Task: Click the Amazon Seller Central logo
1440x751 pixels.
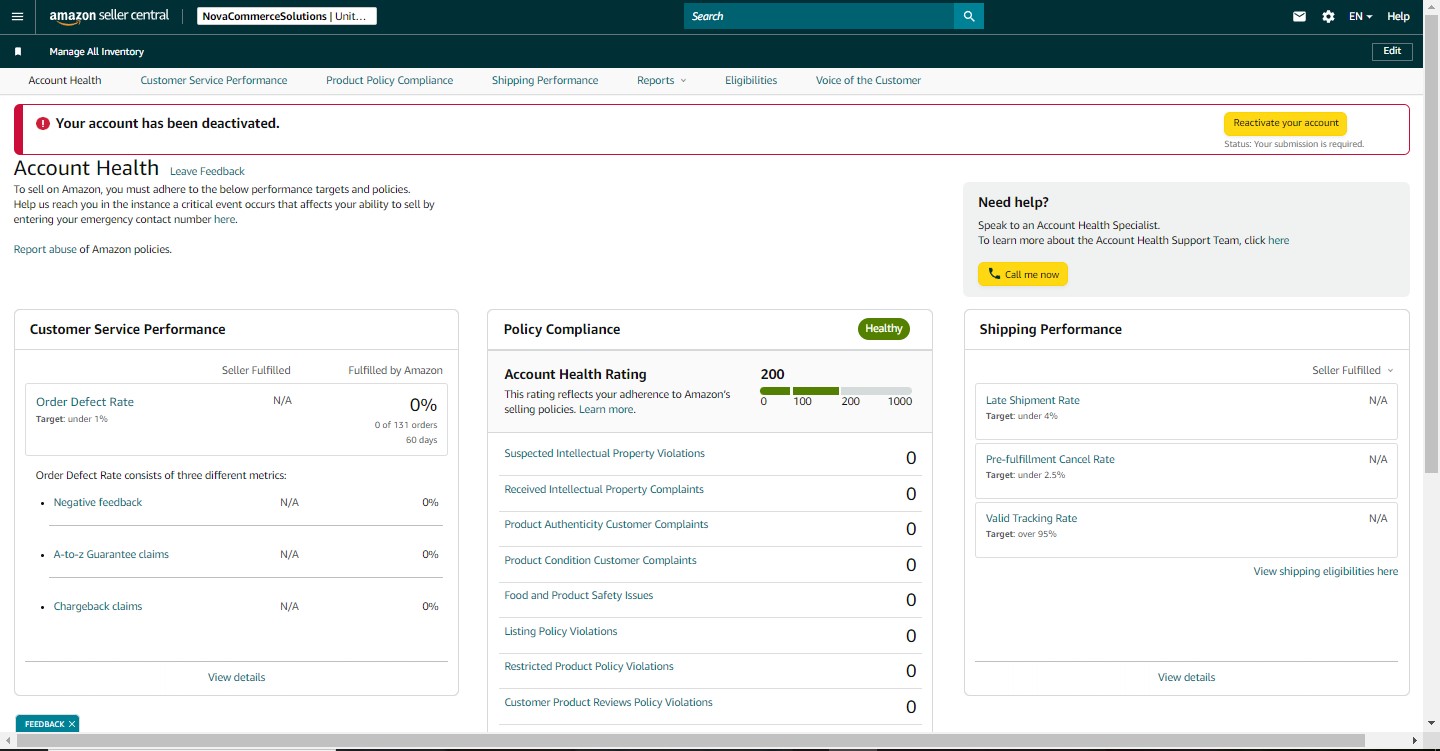Action: (109, 16)
